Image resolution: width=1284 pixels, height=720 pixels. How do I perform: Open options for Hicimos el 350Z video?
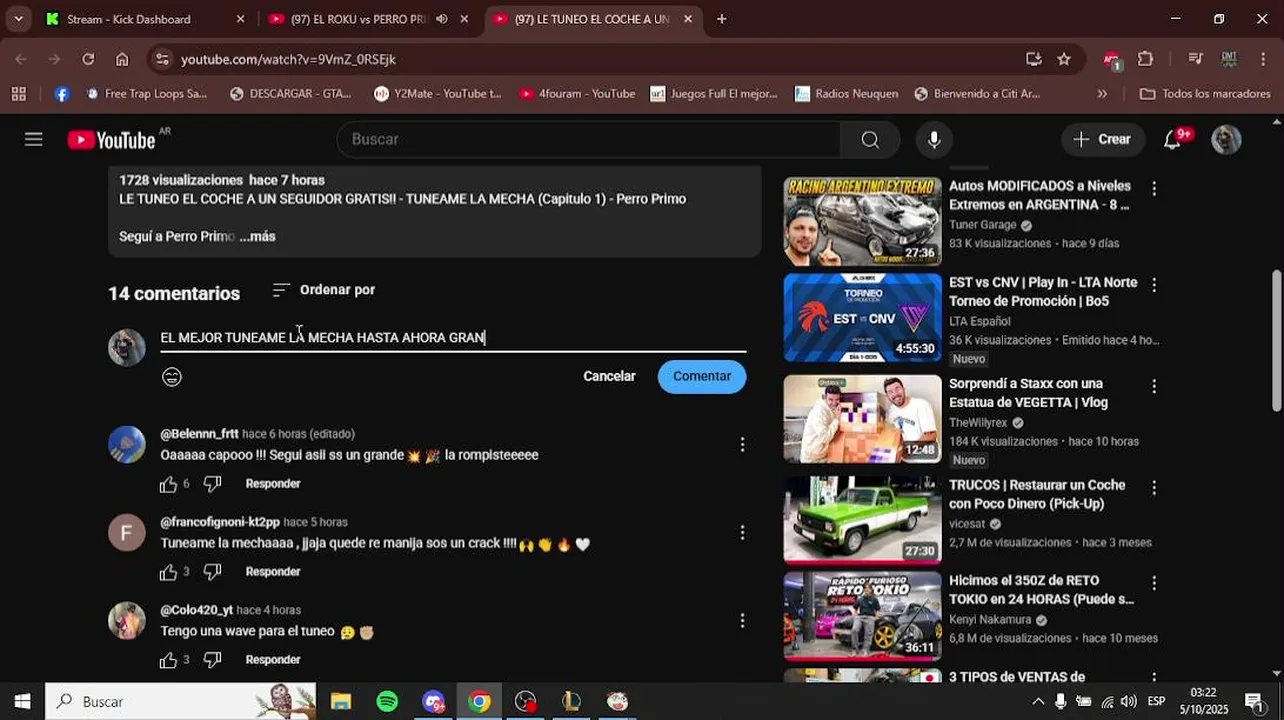pyautogui.click(x=1154, y=583)
